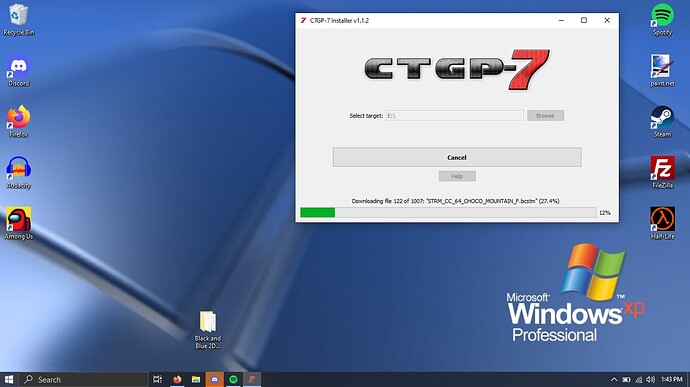Open the Discord desktop shortcut
This screenshot has height=387, width=690.
pyautogui.click(x=18, y=70)
